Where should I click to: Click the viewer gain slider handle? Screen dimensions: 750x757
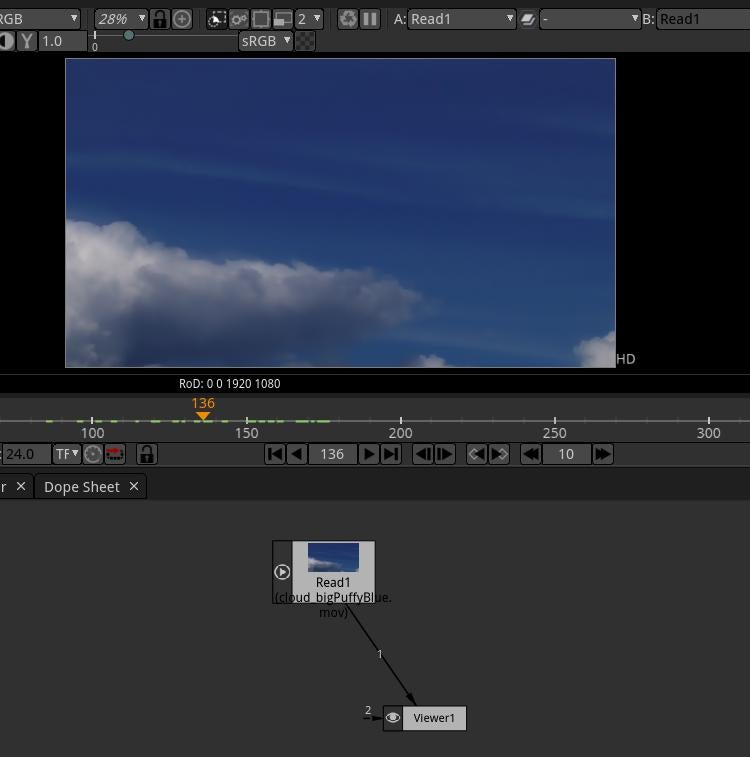click(x=128, y=35)
